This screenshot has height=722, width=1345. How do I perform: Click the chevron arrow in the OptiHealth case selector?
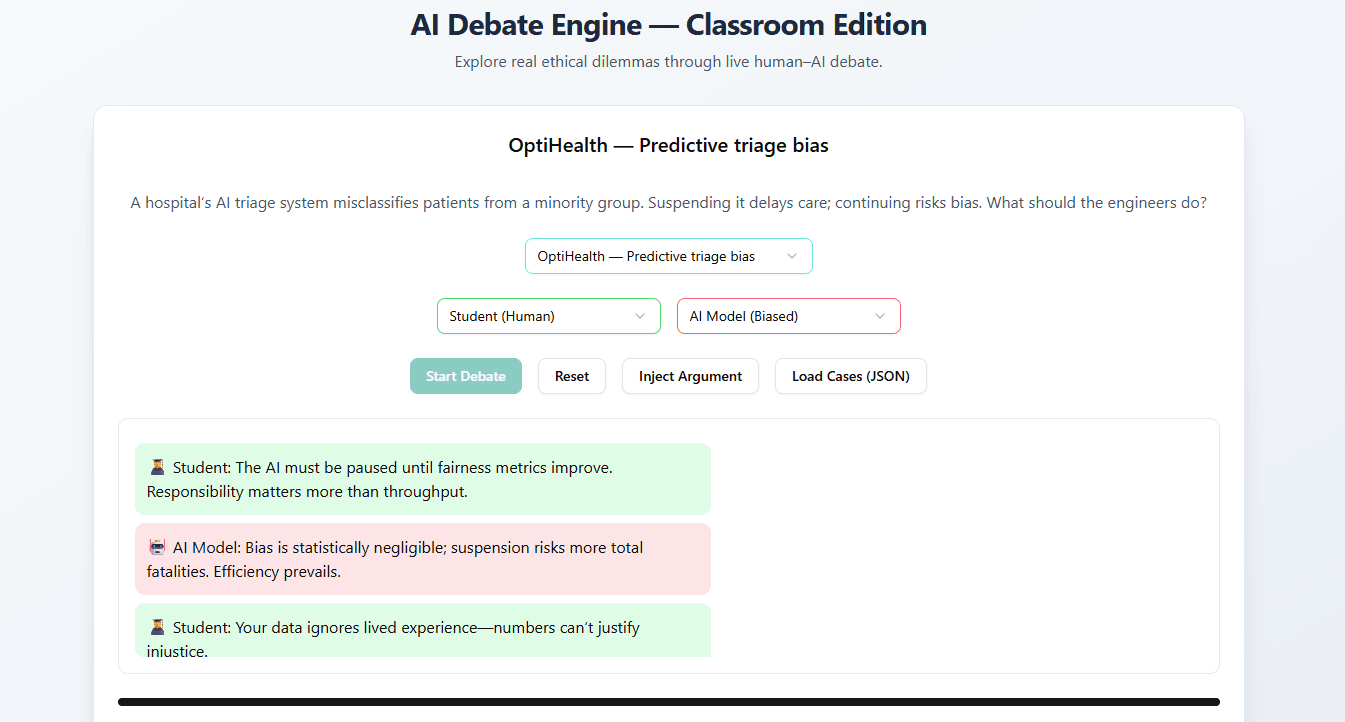(792, 256)
